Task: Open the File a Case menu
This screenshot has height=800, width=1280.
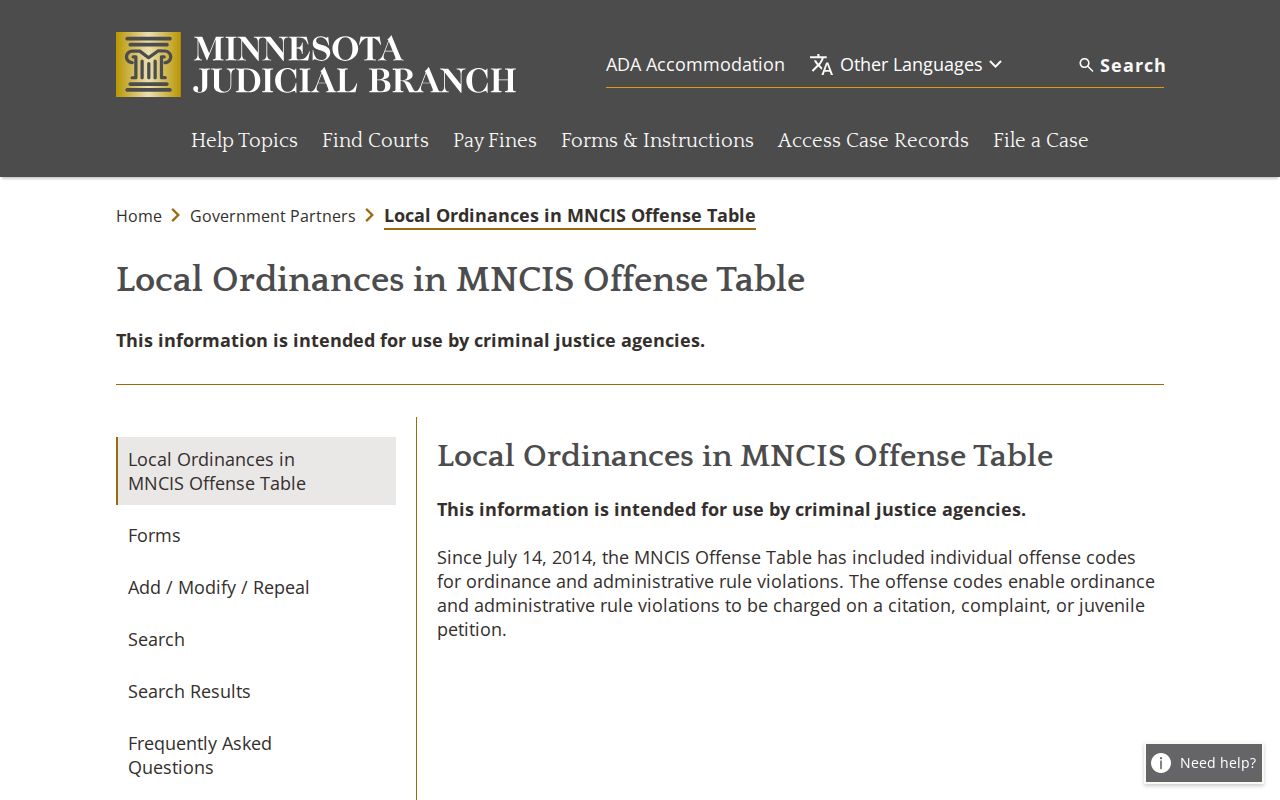Action: point(1040,140)
